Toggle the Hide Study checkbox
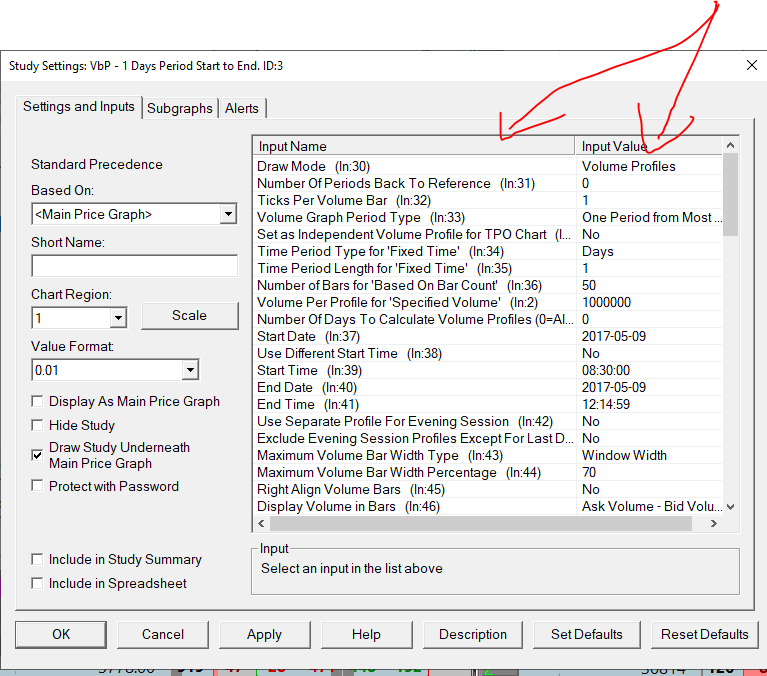Screen dimensions: 767x676 coord(37,425)
